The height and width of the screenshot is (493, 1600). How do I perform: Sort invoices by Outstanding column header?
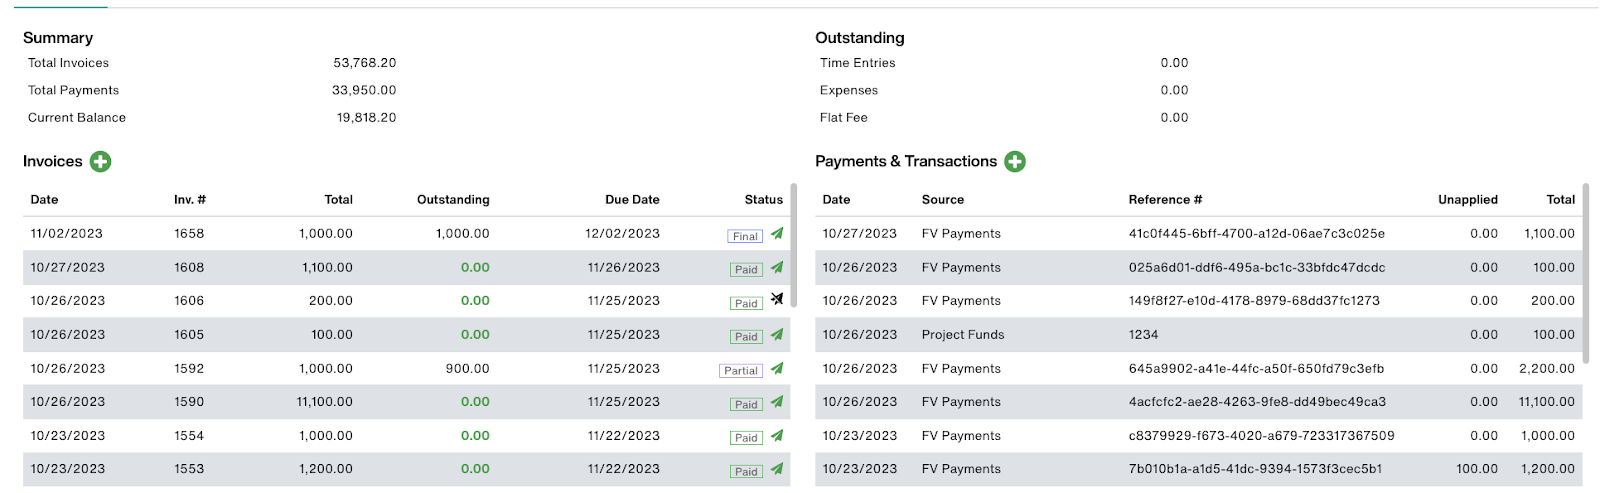click(453, 200)
